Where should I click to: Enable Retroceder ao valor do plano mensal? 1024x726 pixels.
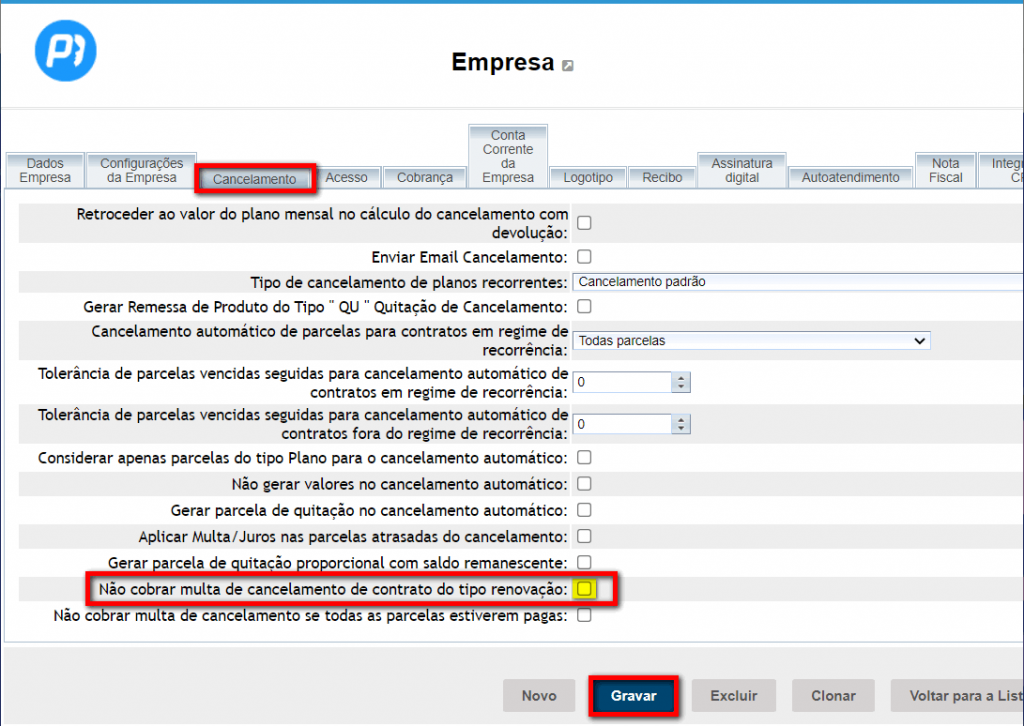[x=584, y=223]
